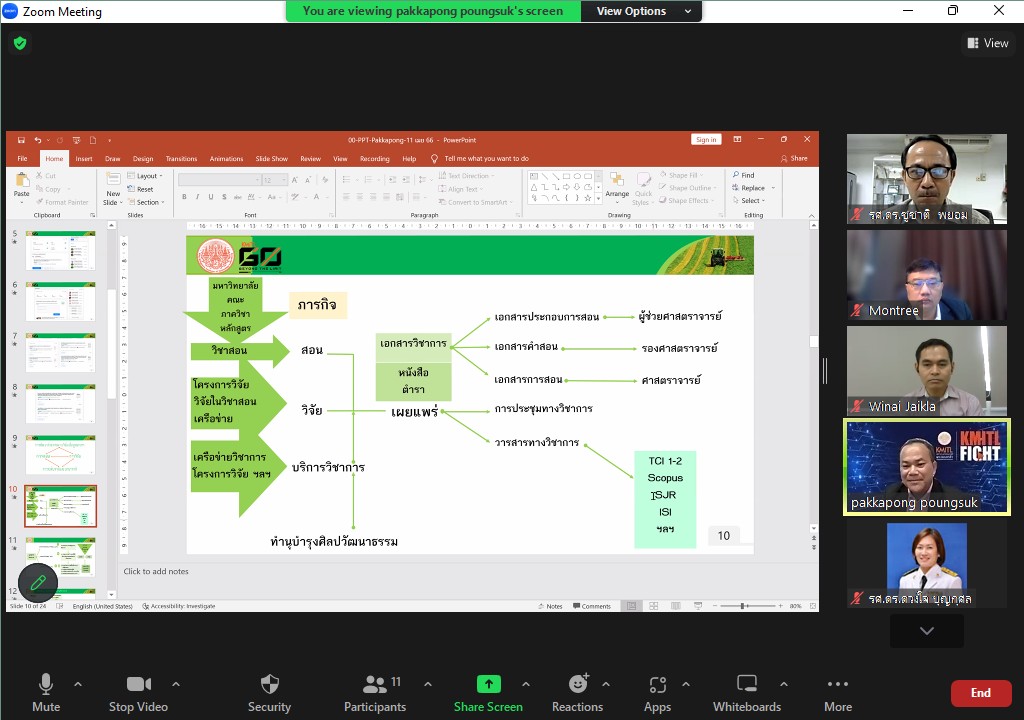This screenshot has height=720, width=1024.
Task: Switch to Slide Sorter view in status bar
Action: pos(654,606)
